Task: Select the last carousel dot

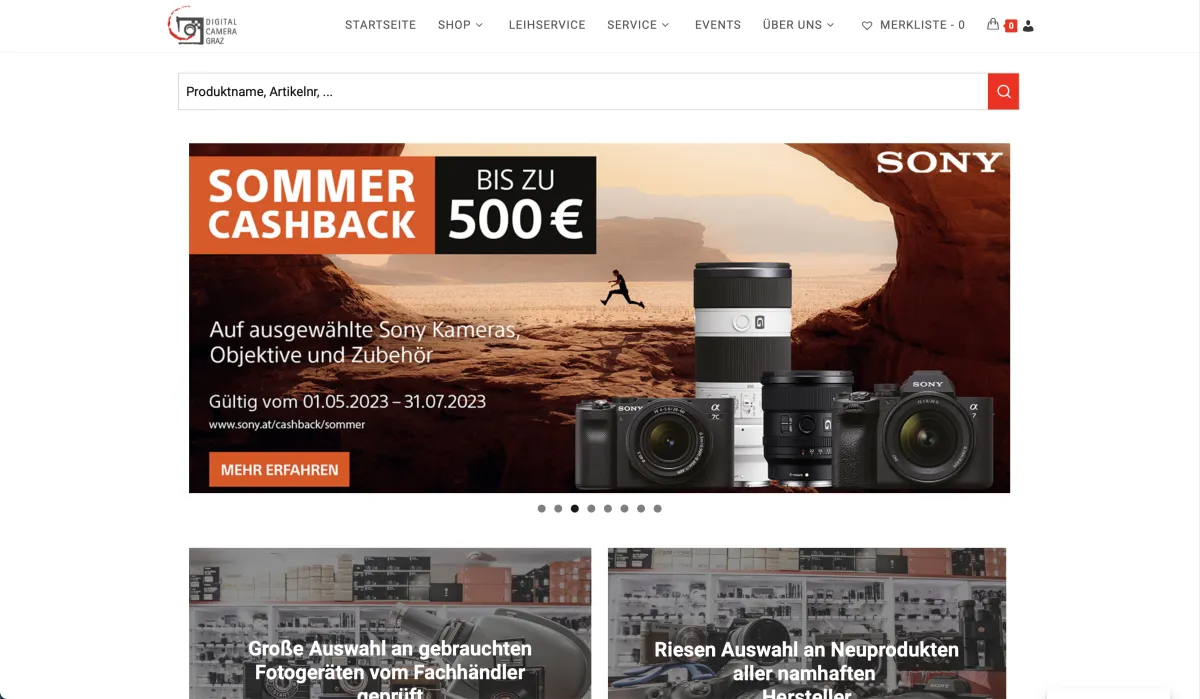Action: click(x=657, y=508)
